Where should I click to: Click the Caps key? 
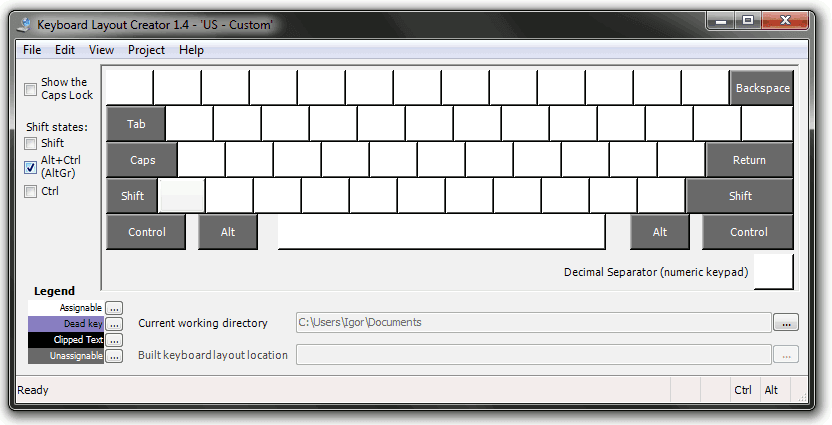[x=142, y=160]
